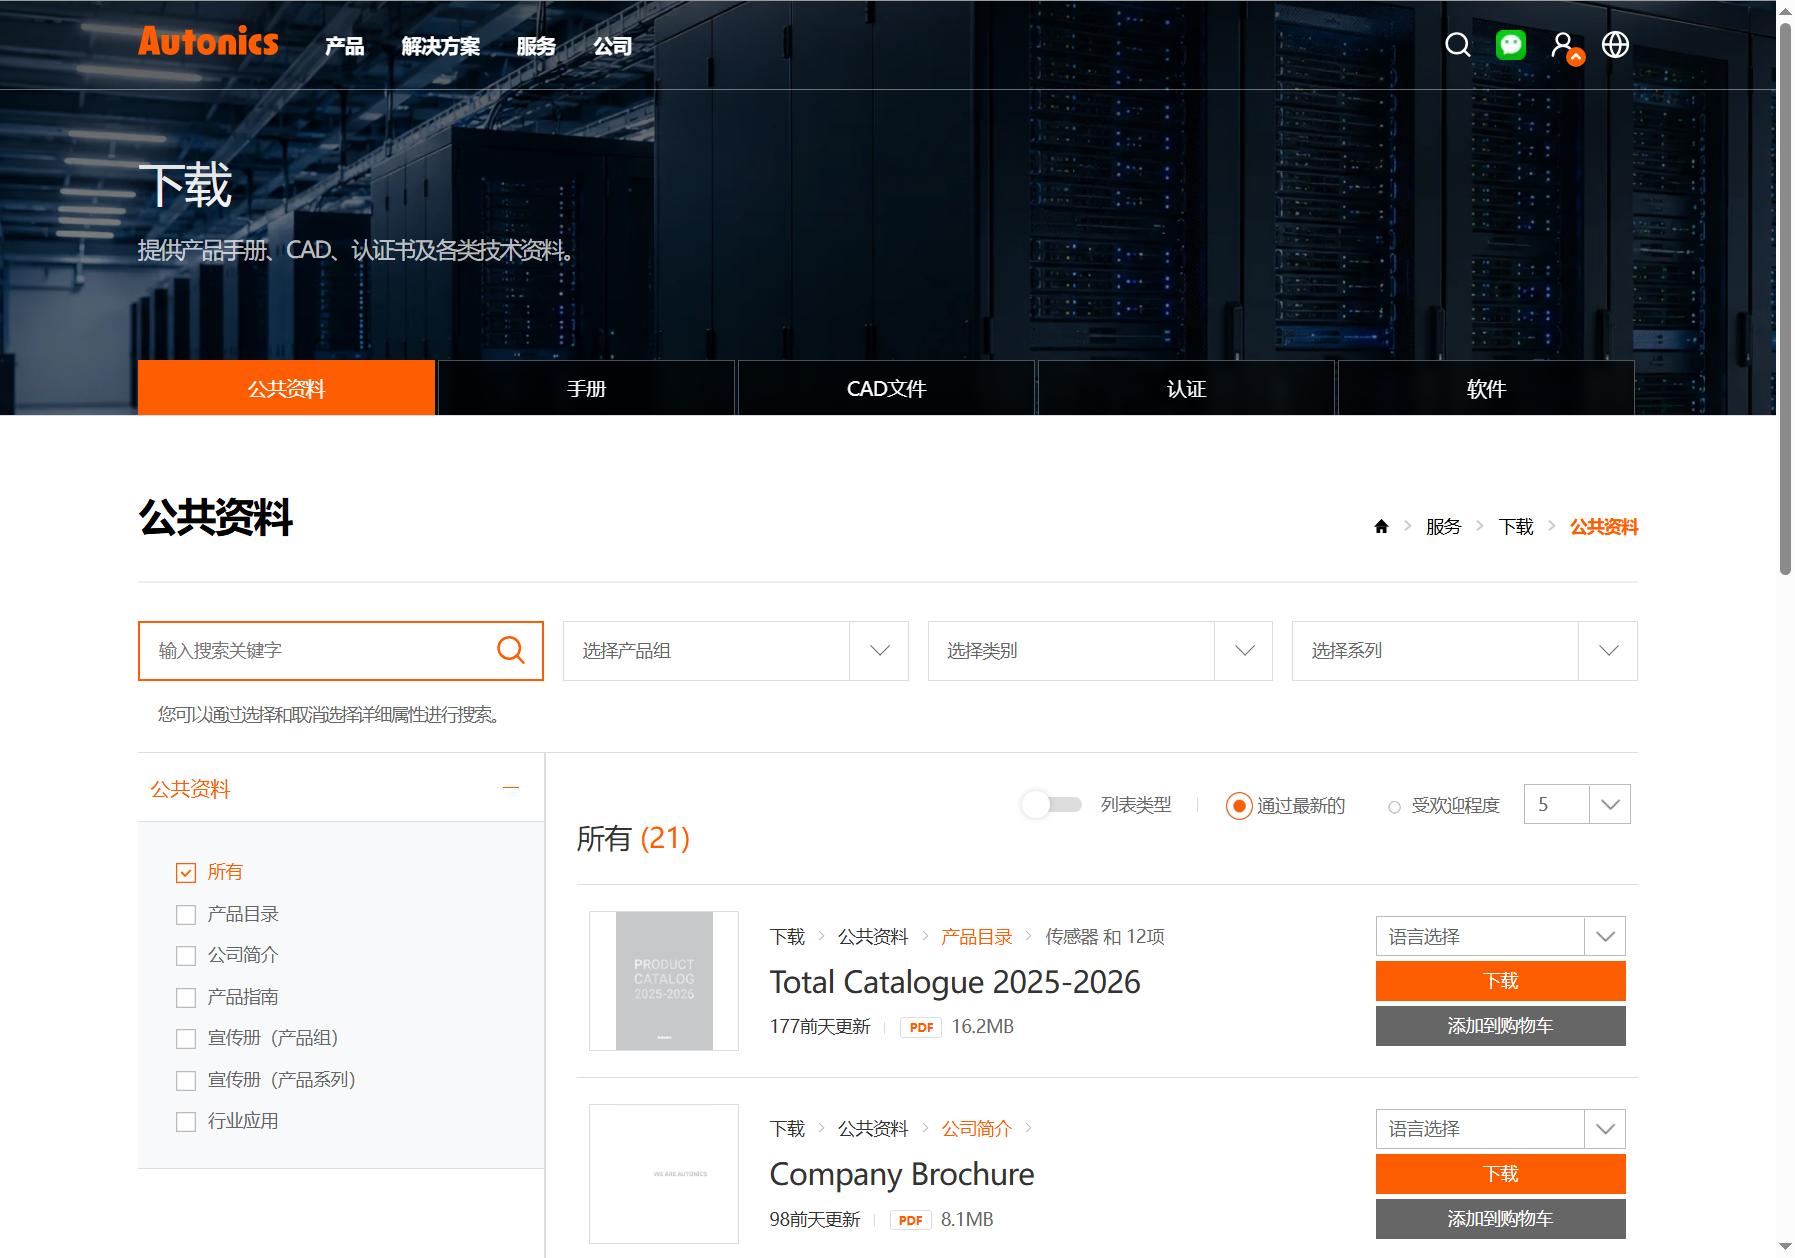1795x1258 pixels.
Task: Check the 产品指南 filter checkbox
Action: click(x=186, y=998)
